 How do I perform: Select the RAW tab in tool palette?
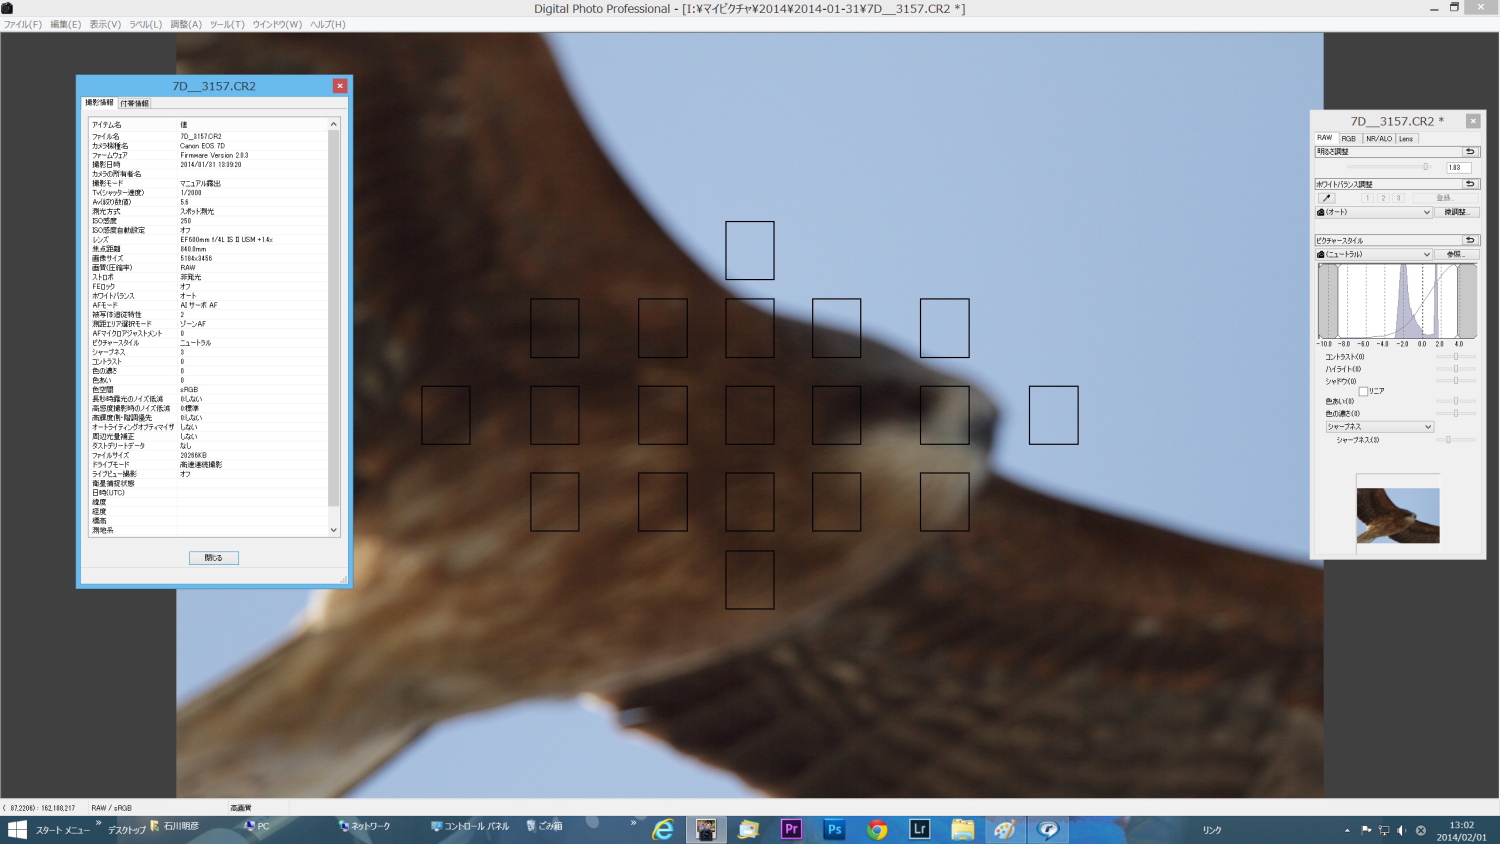coord(1325,138)
